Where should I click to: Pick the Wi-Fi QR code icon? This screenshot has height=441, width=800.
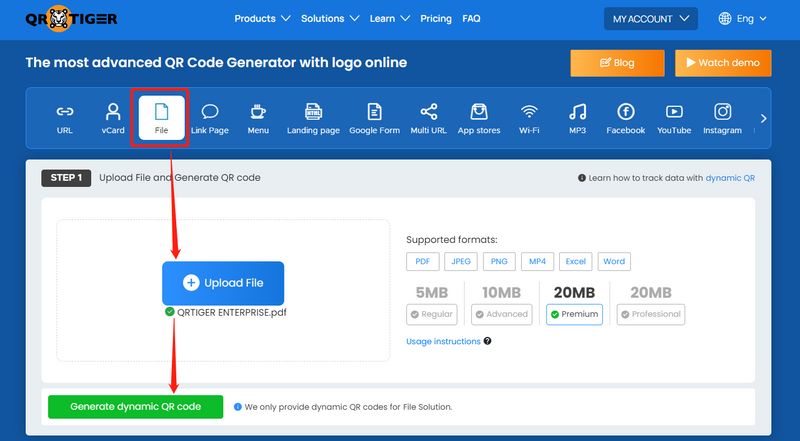[529, 112]
